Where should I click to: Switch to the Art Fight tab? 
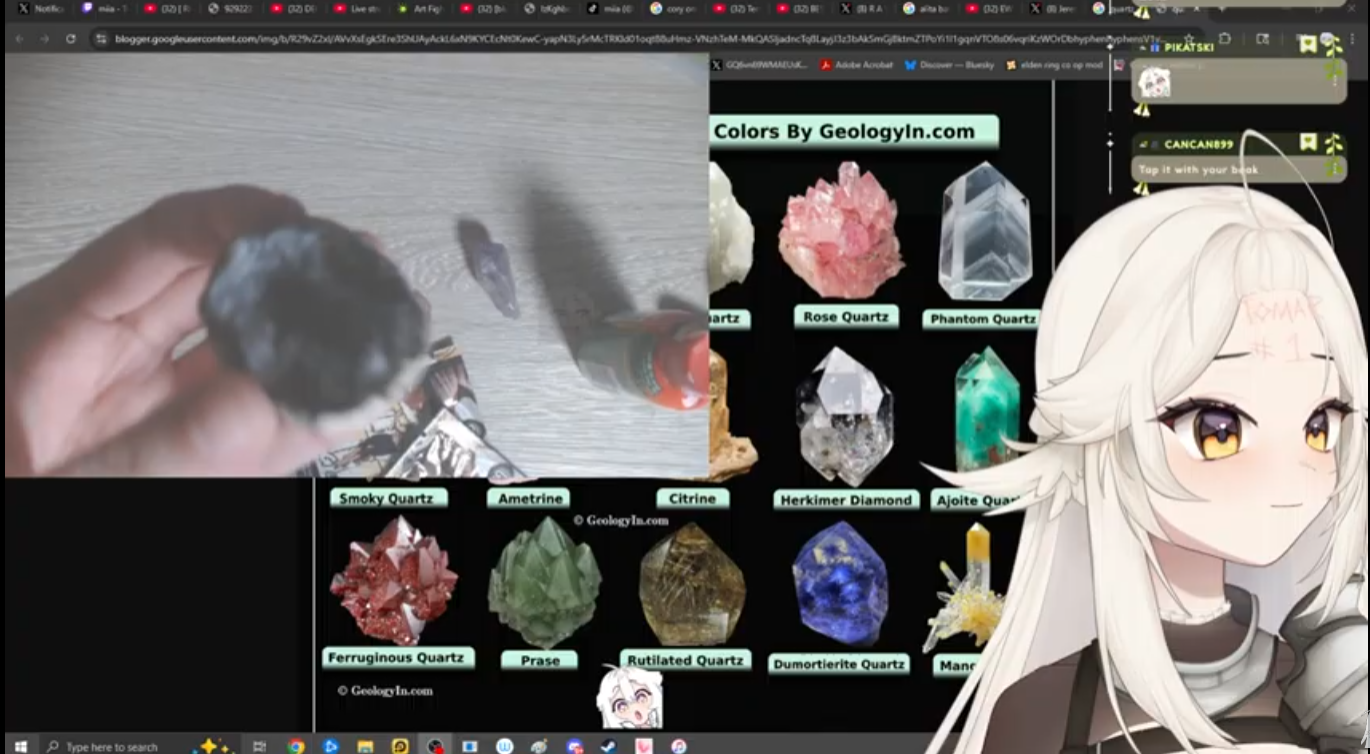tap(420, 8)
